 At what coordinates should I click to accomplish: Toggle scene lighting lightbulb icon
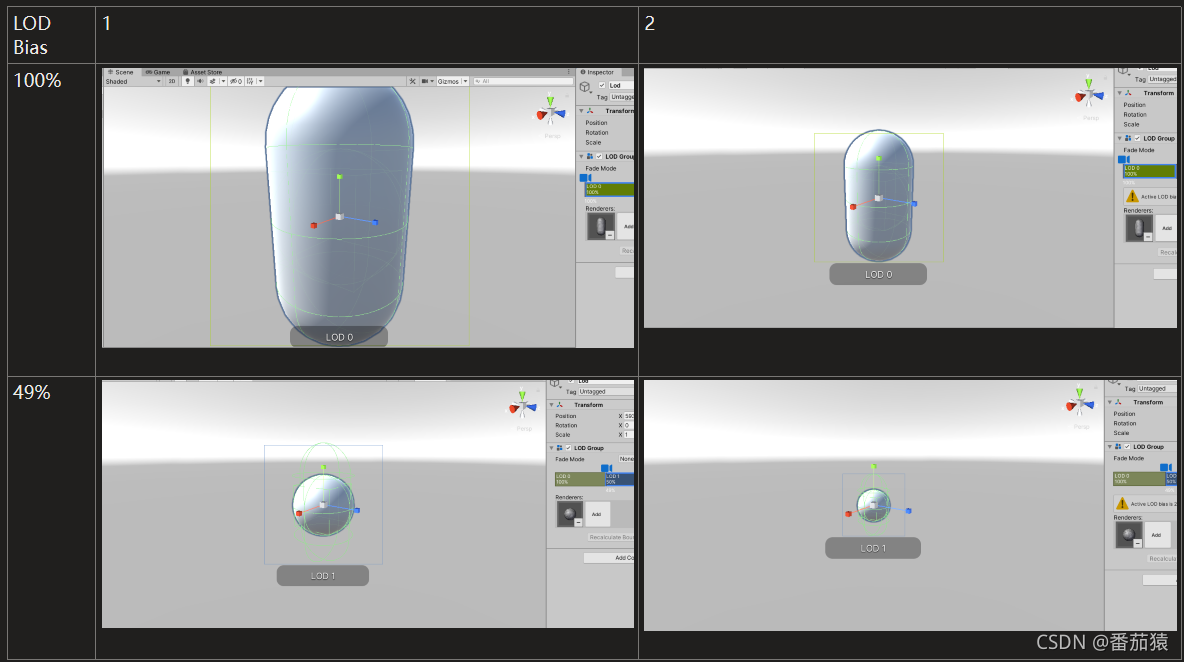187,82
